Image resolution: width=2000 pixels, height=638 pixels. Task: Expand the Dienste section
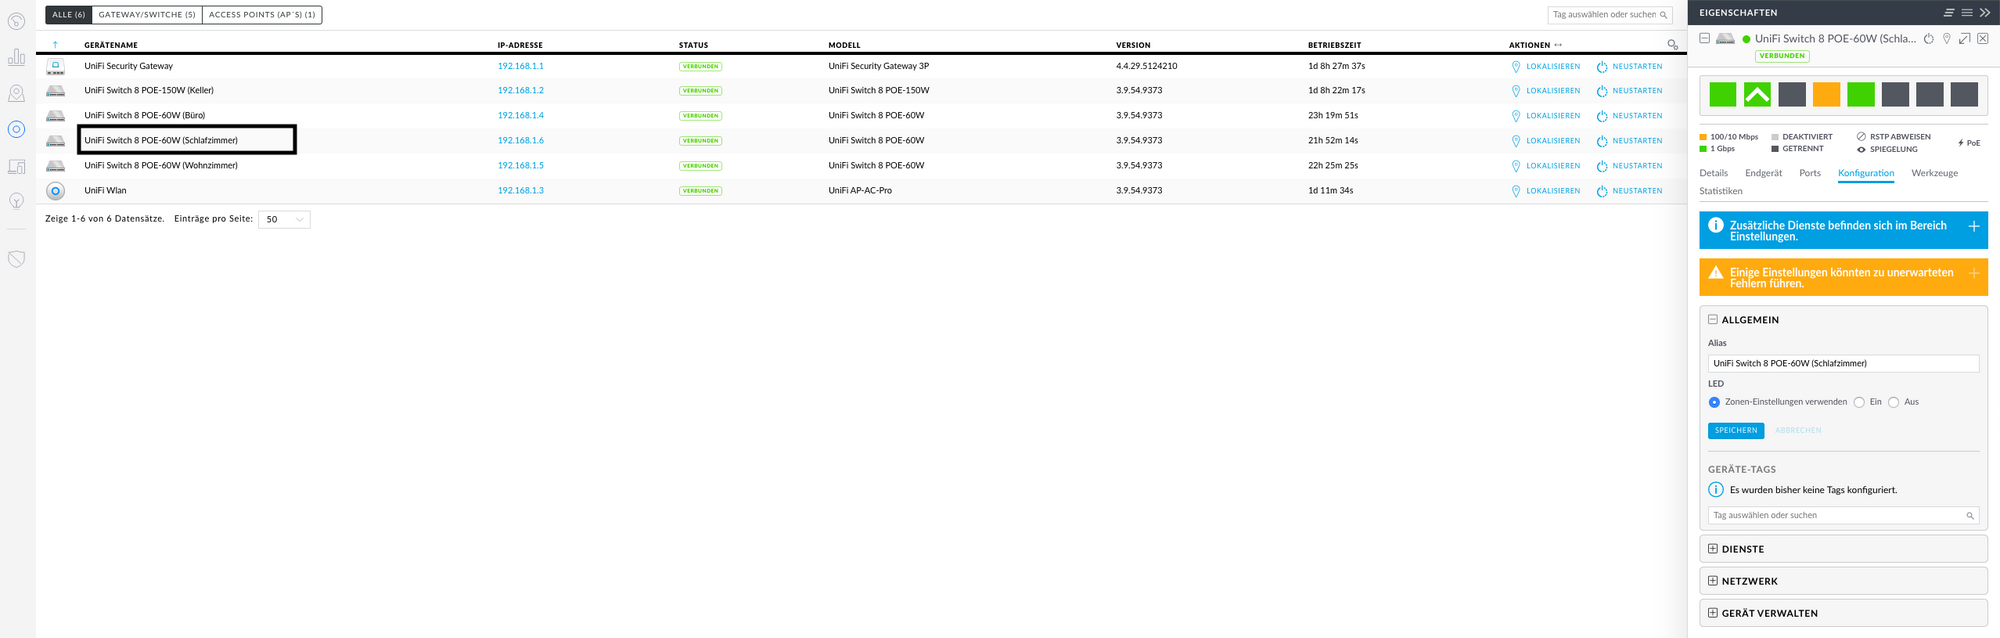click(x=1713, y=549)
